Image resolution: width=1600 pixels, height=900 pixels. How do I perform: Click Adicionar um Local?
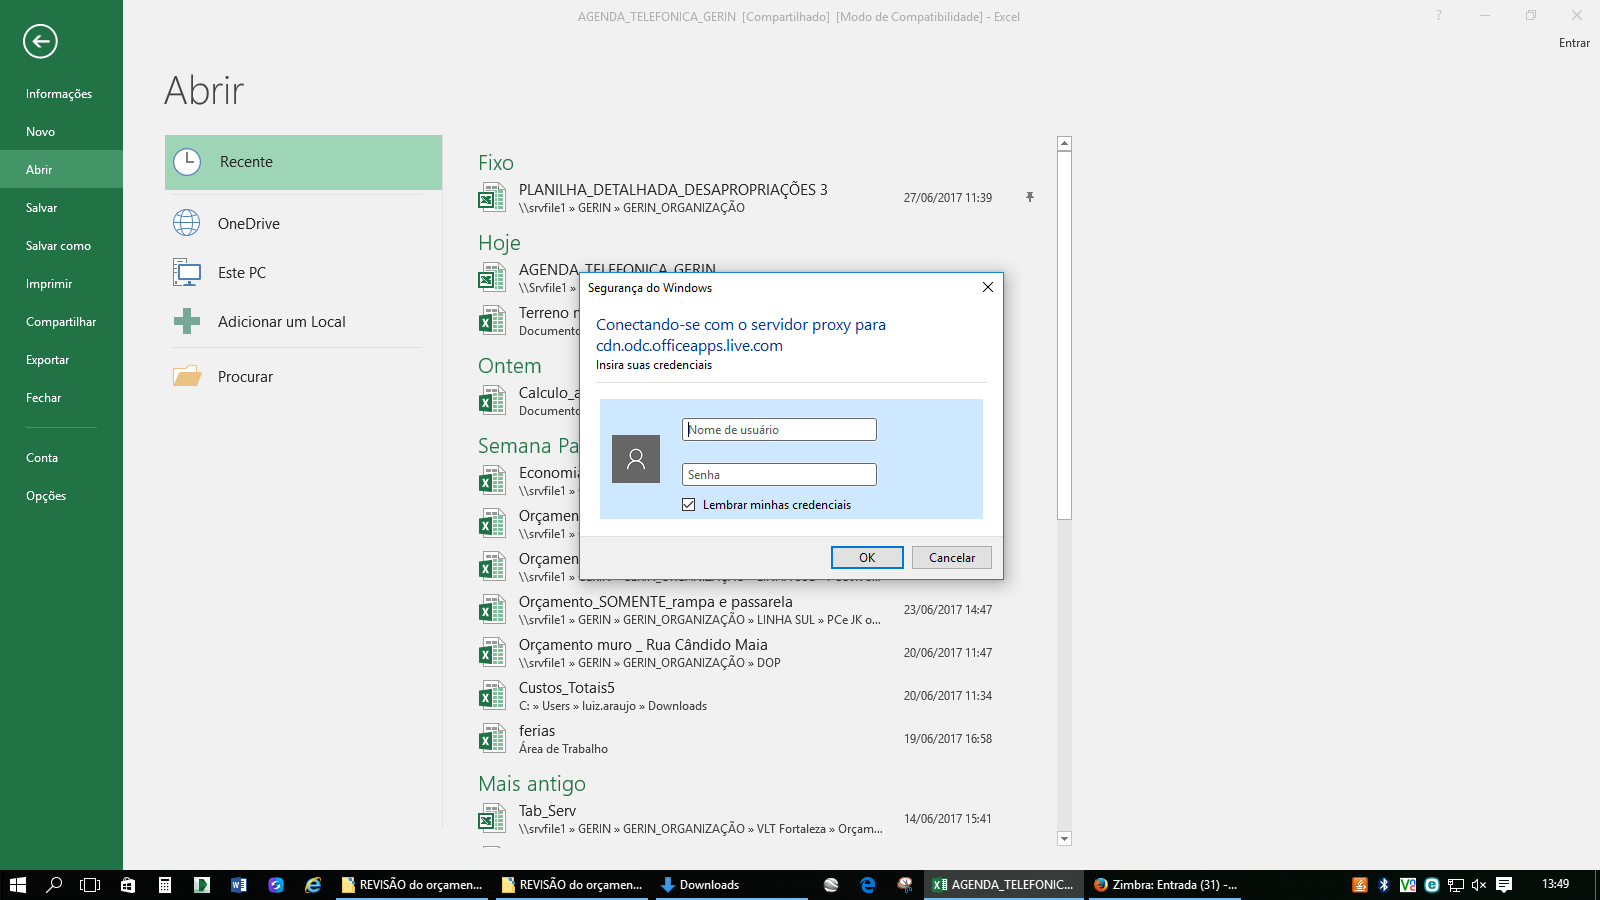303,321
